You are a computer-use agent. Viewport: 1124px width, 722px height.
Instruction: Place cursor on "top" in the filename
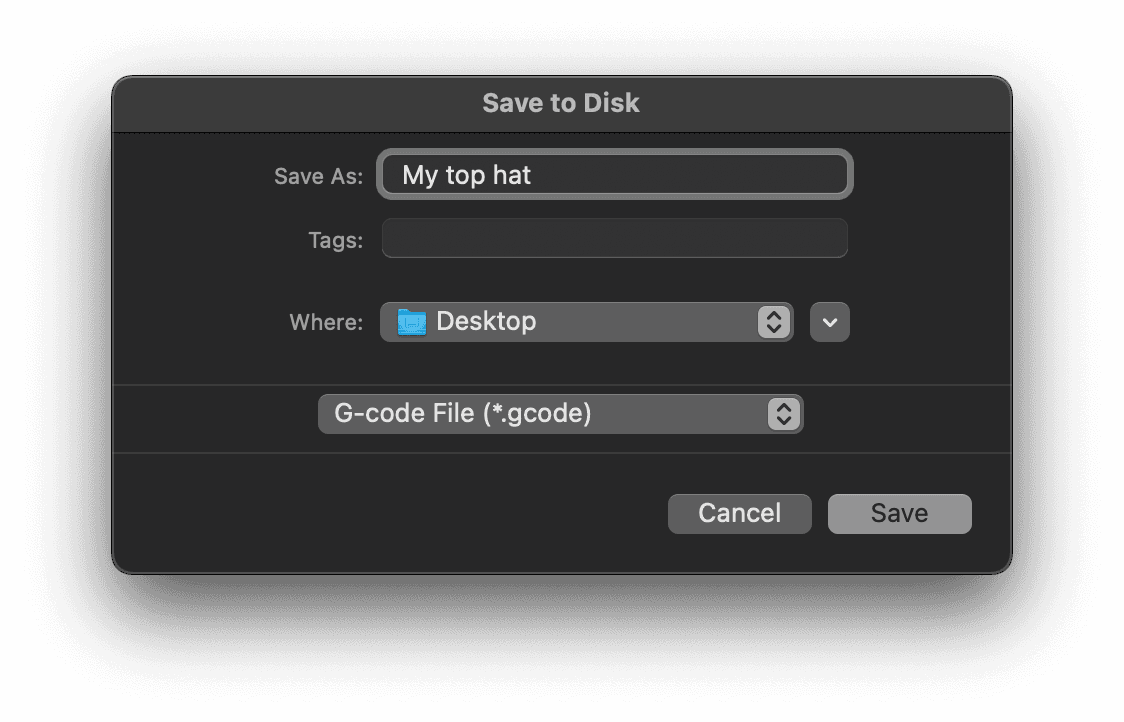click(x=465, y=176)
